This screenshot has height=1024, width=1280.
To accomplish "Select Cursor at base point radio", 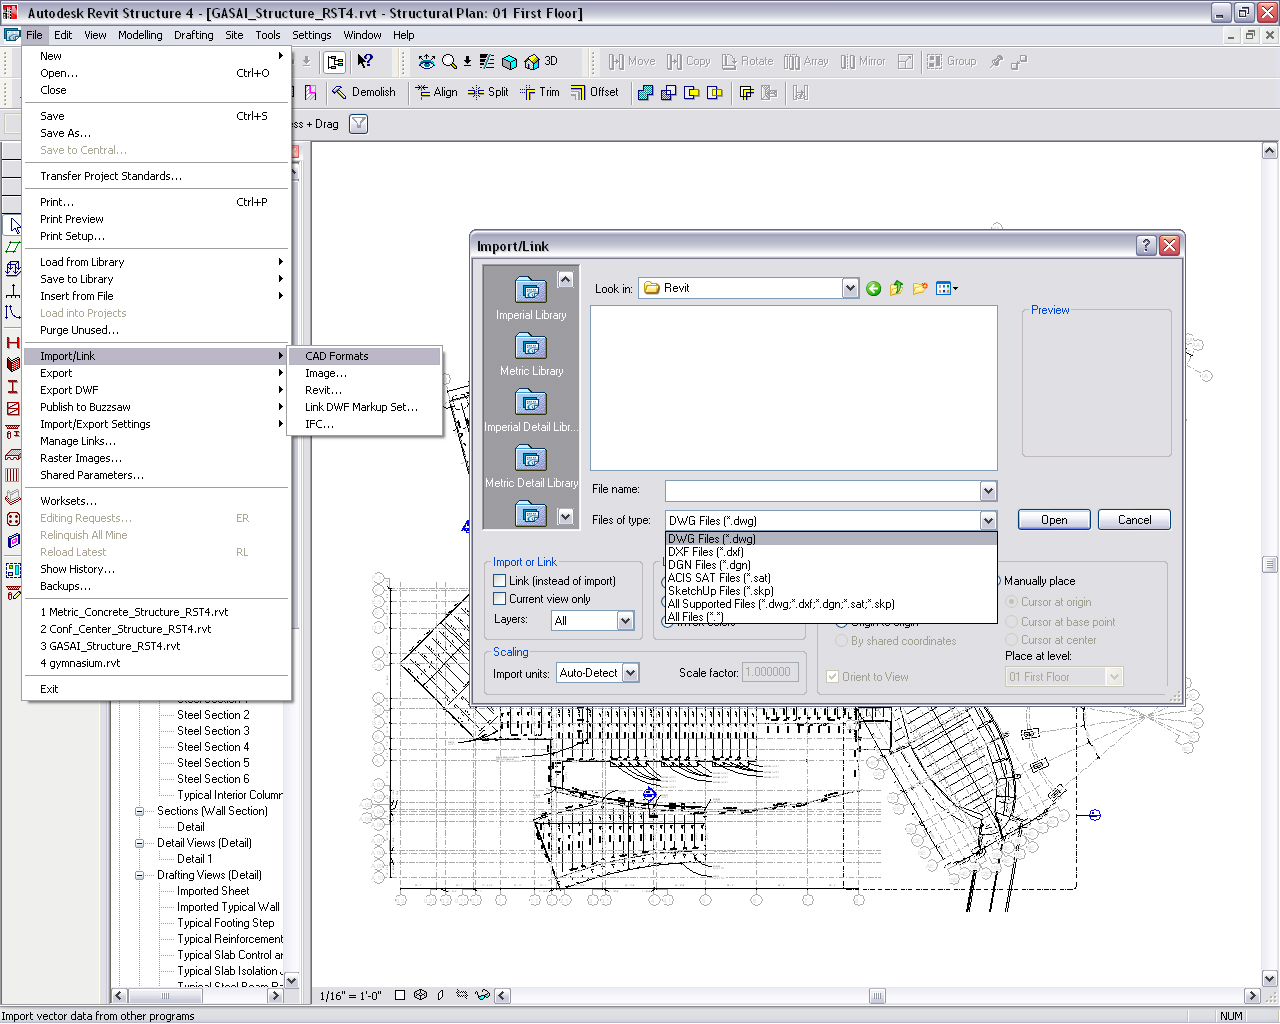I will tap(1011, 621).
